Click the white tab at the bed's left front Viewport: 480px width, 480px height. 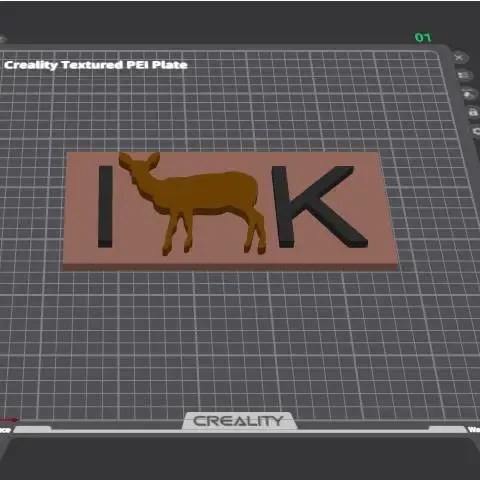pos(32,429)
